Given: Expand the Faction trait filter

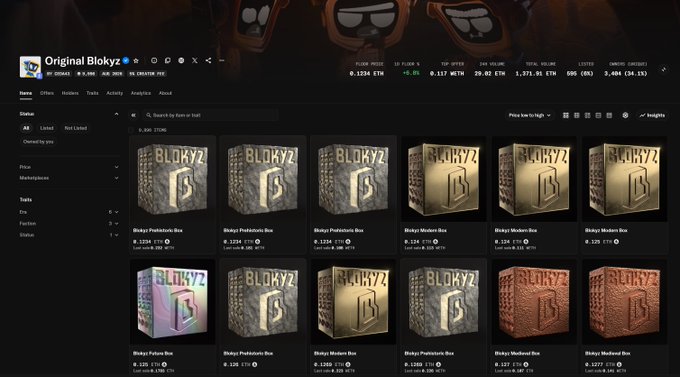Looking at the screenshot, I should pos(69,223).
